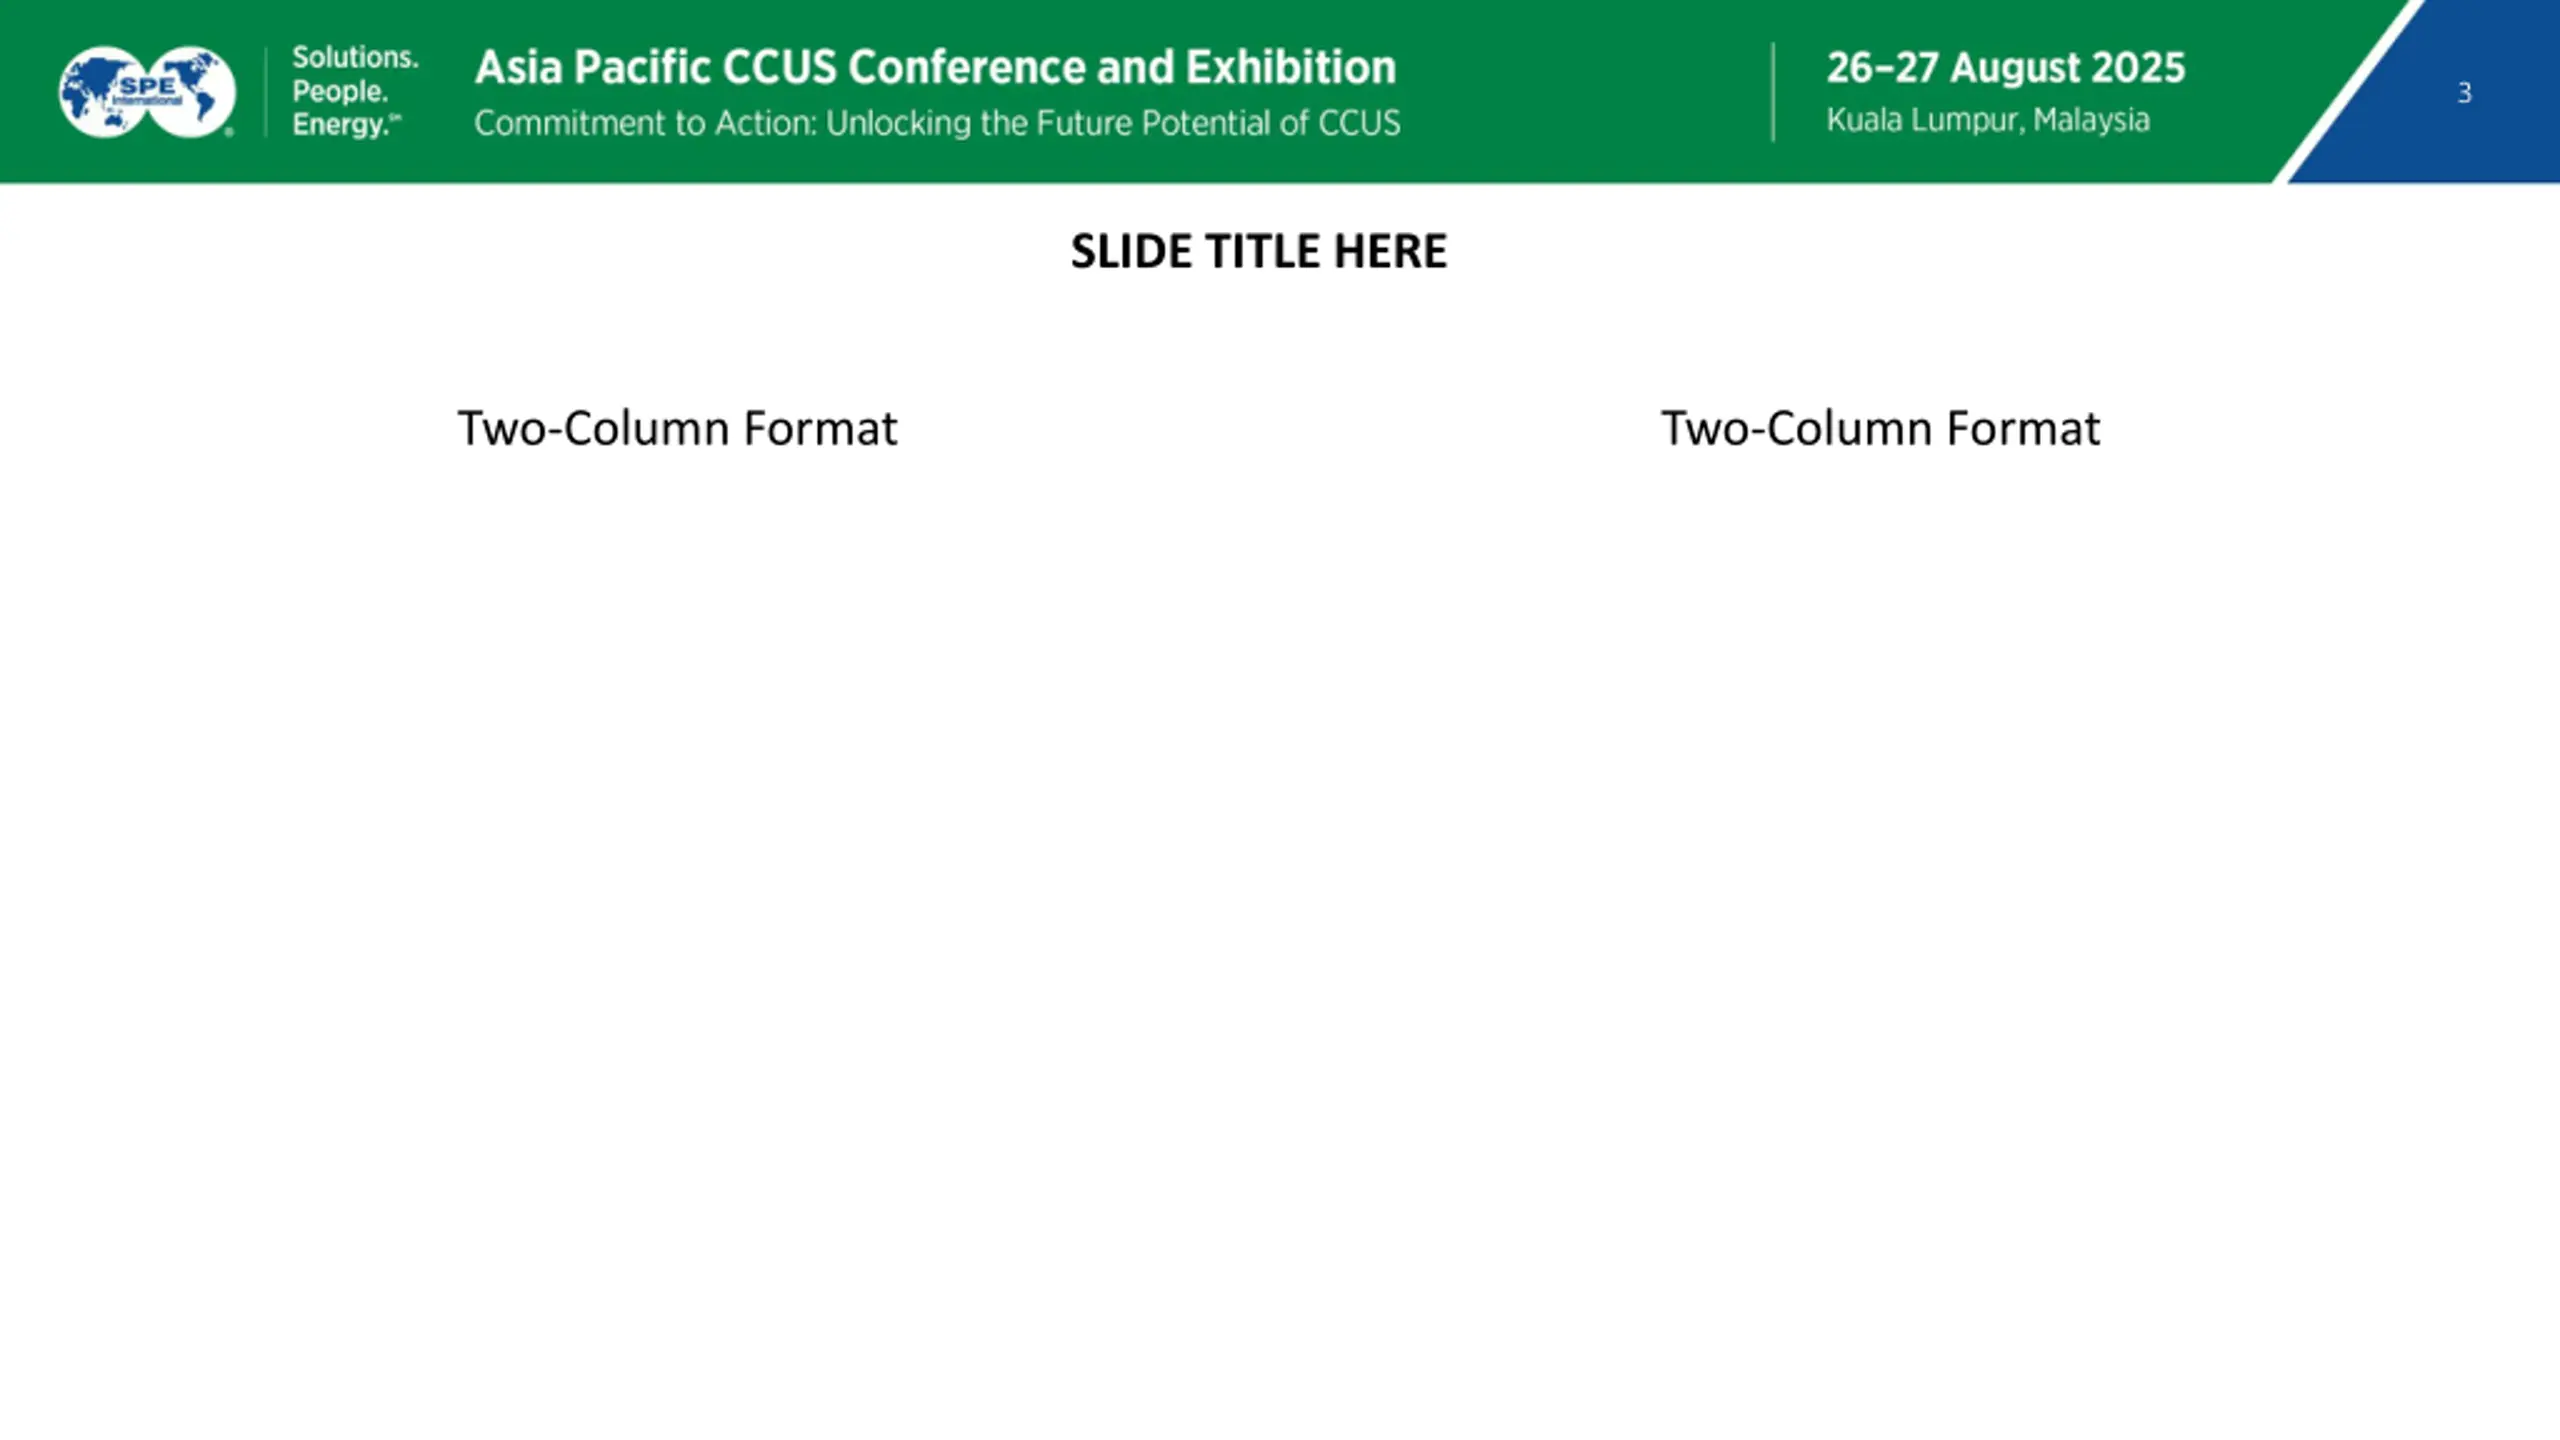This screenshot has height=1440, width=2560.
Task: Click the slide number 3
Action: click(2464, 93)
